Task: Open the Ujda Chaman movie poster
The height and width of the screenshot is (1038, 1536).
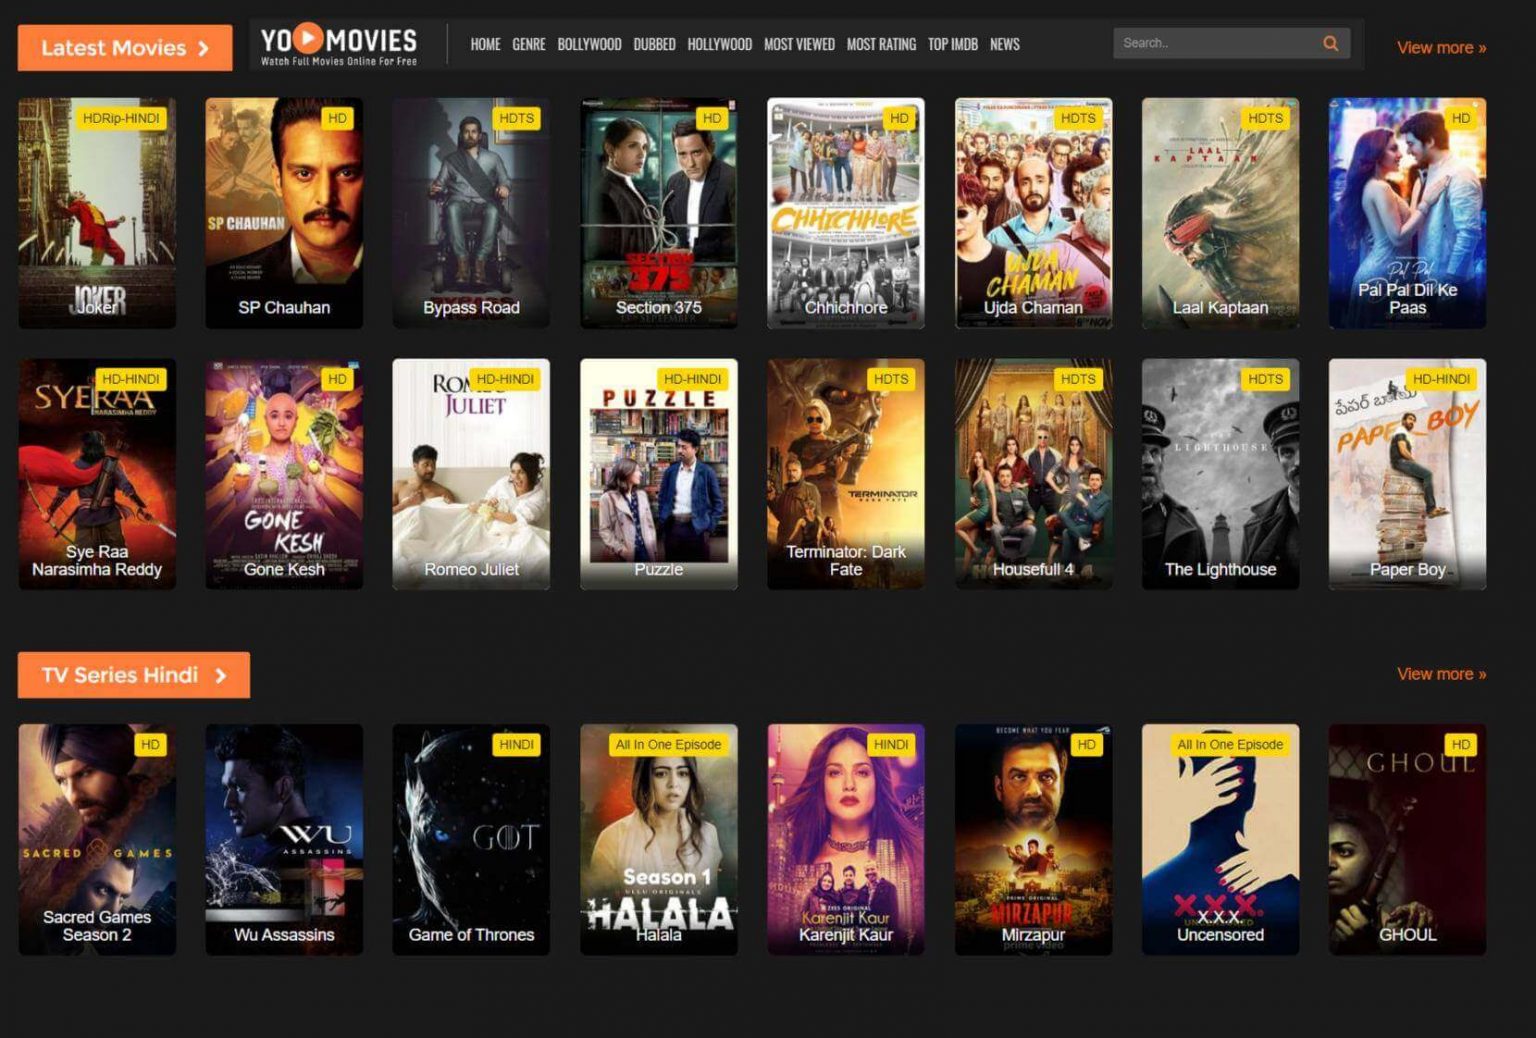Action: pyautogui.click(x=1033, y=213)
